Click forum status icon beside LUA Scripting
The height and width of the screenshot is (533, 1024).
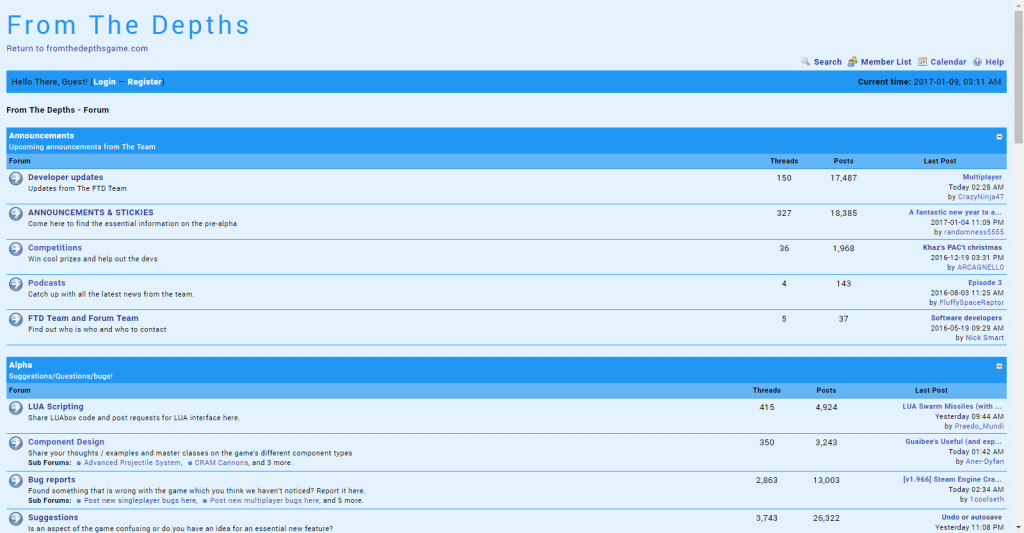(x=16, y=408)
